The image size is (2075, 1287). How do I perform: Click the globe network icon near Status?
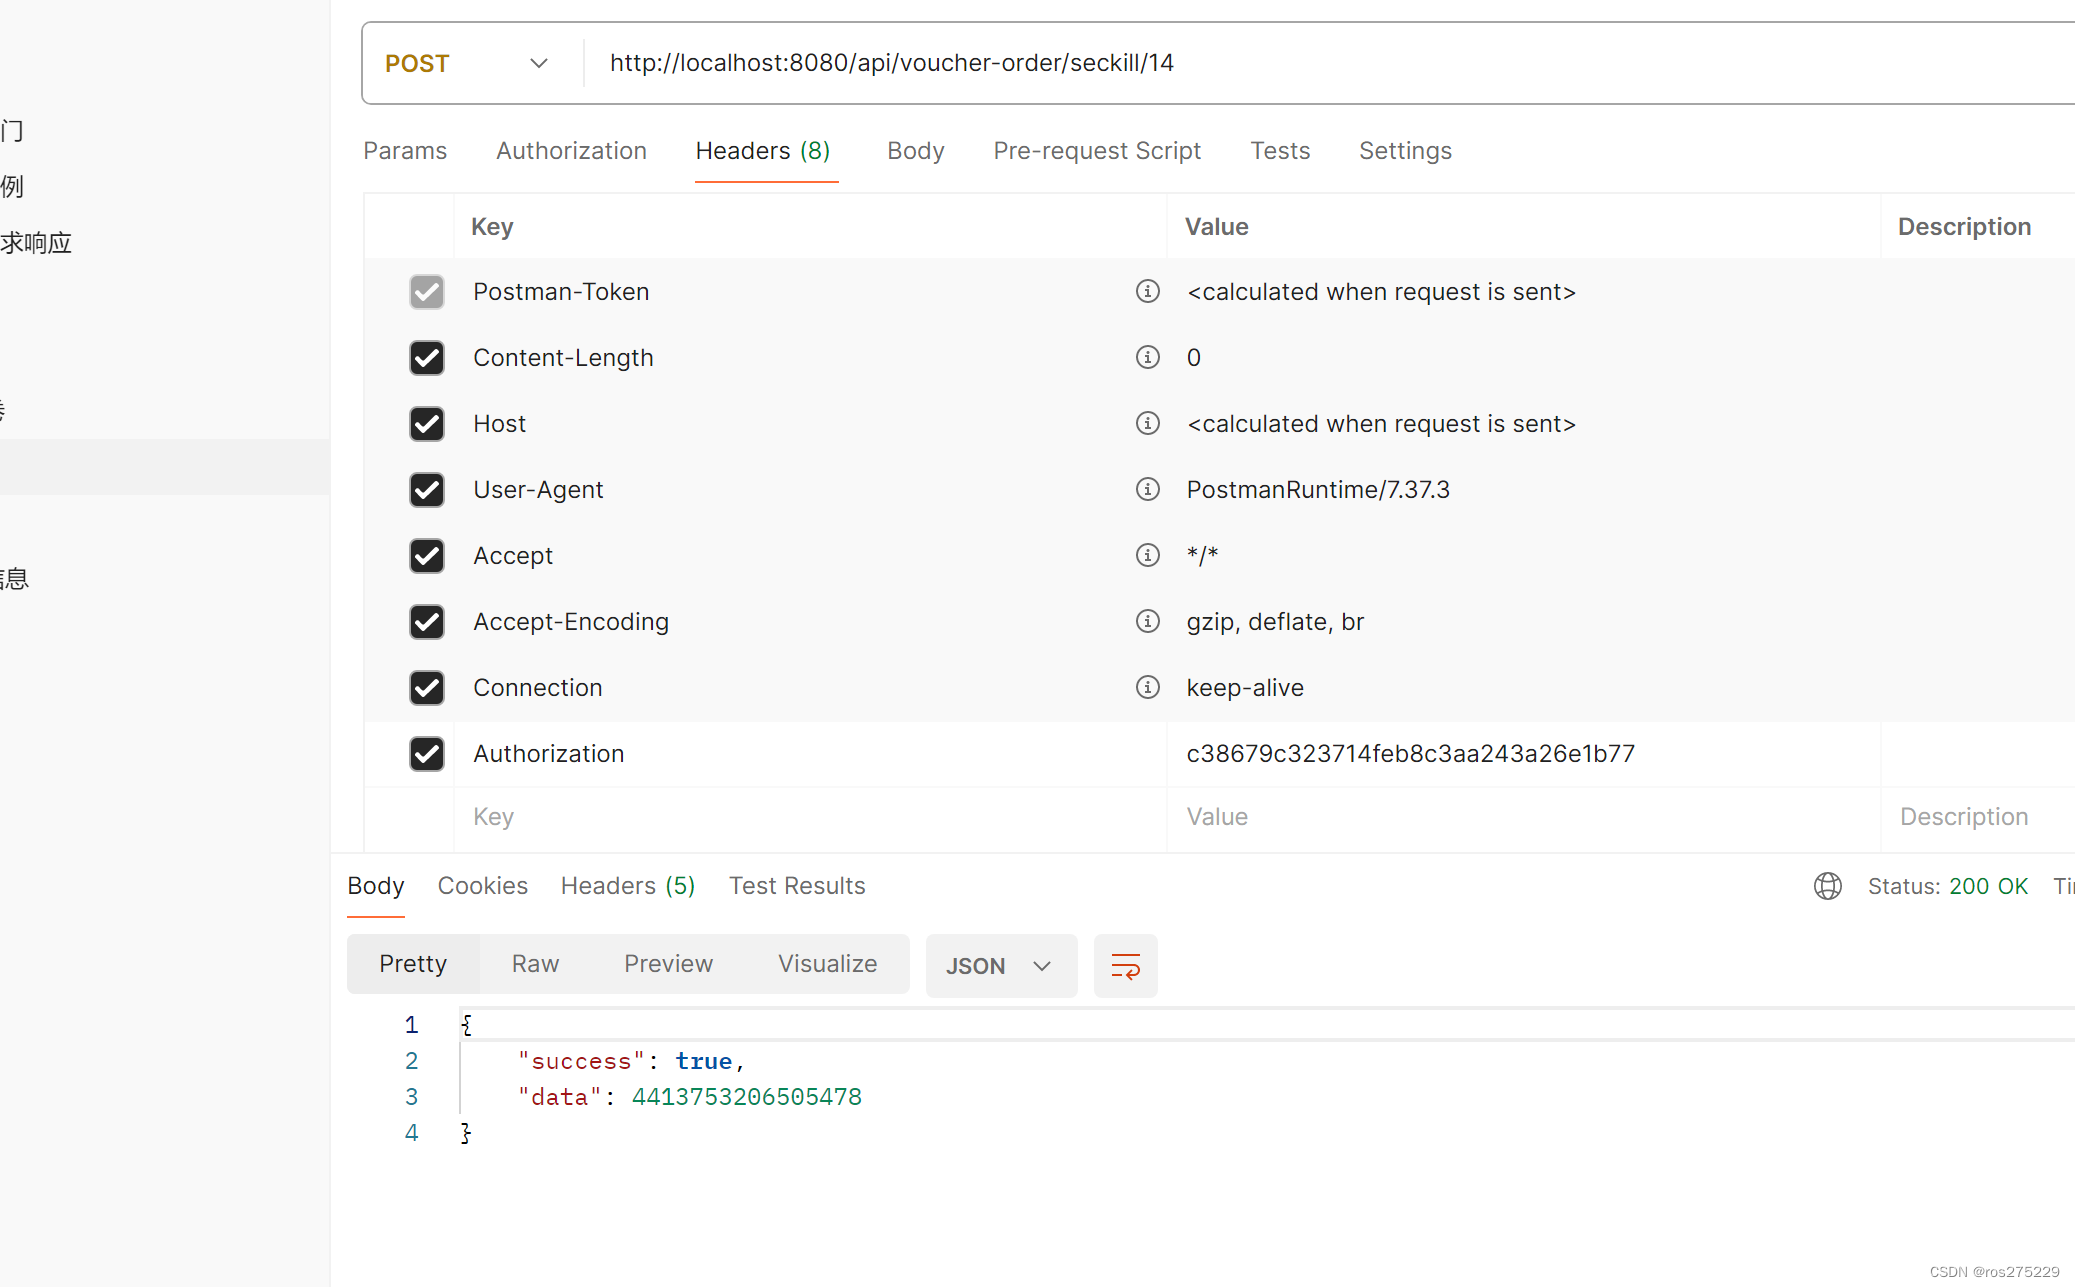[1827, 886]
